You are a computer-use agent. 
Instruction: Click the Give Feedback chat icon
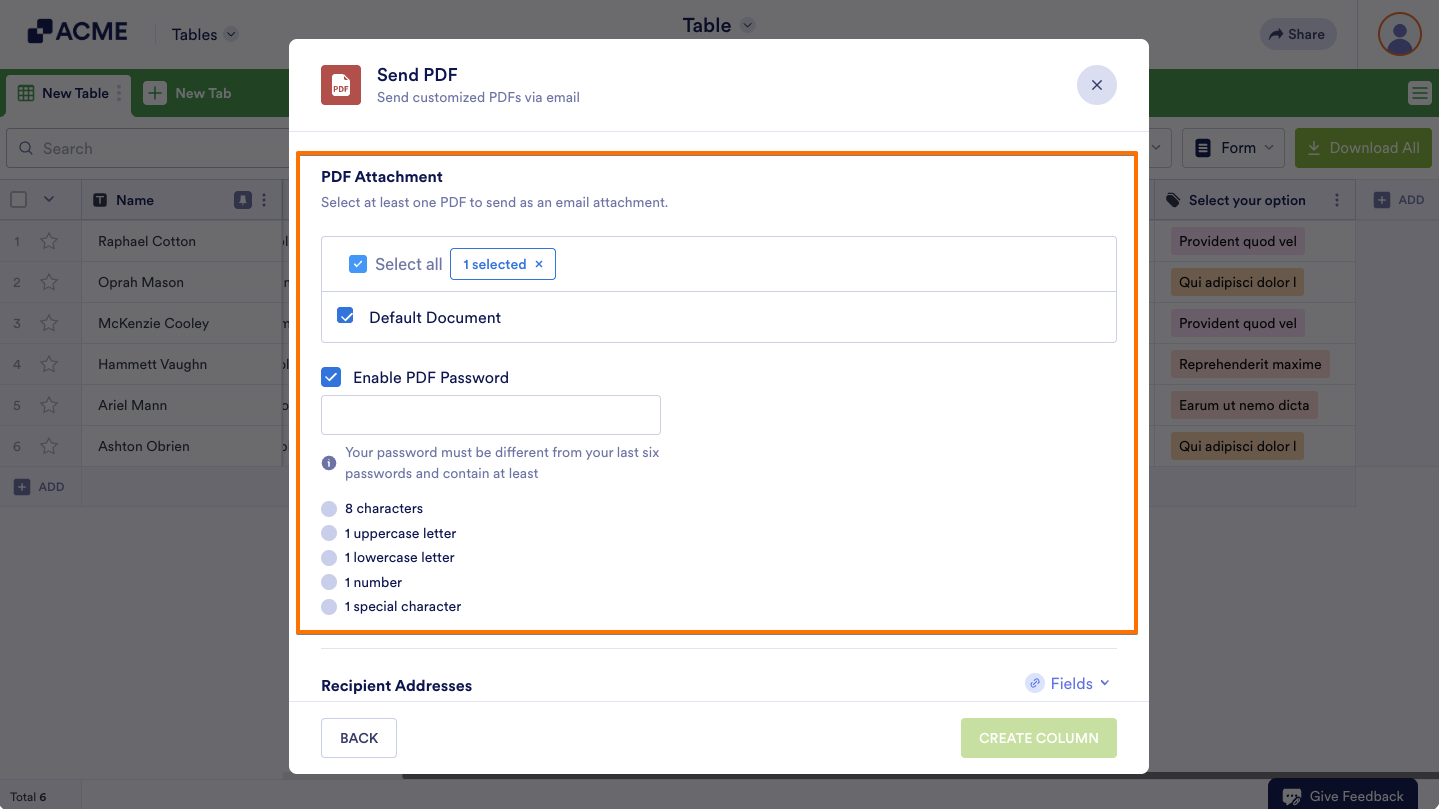pos(1292,796)
